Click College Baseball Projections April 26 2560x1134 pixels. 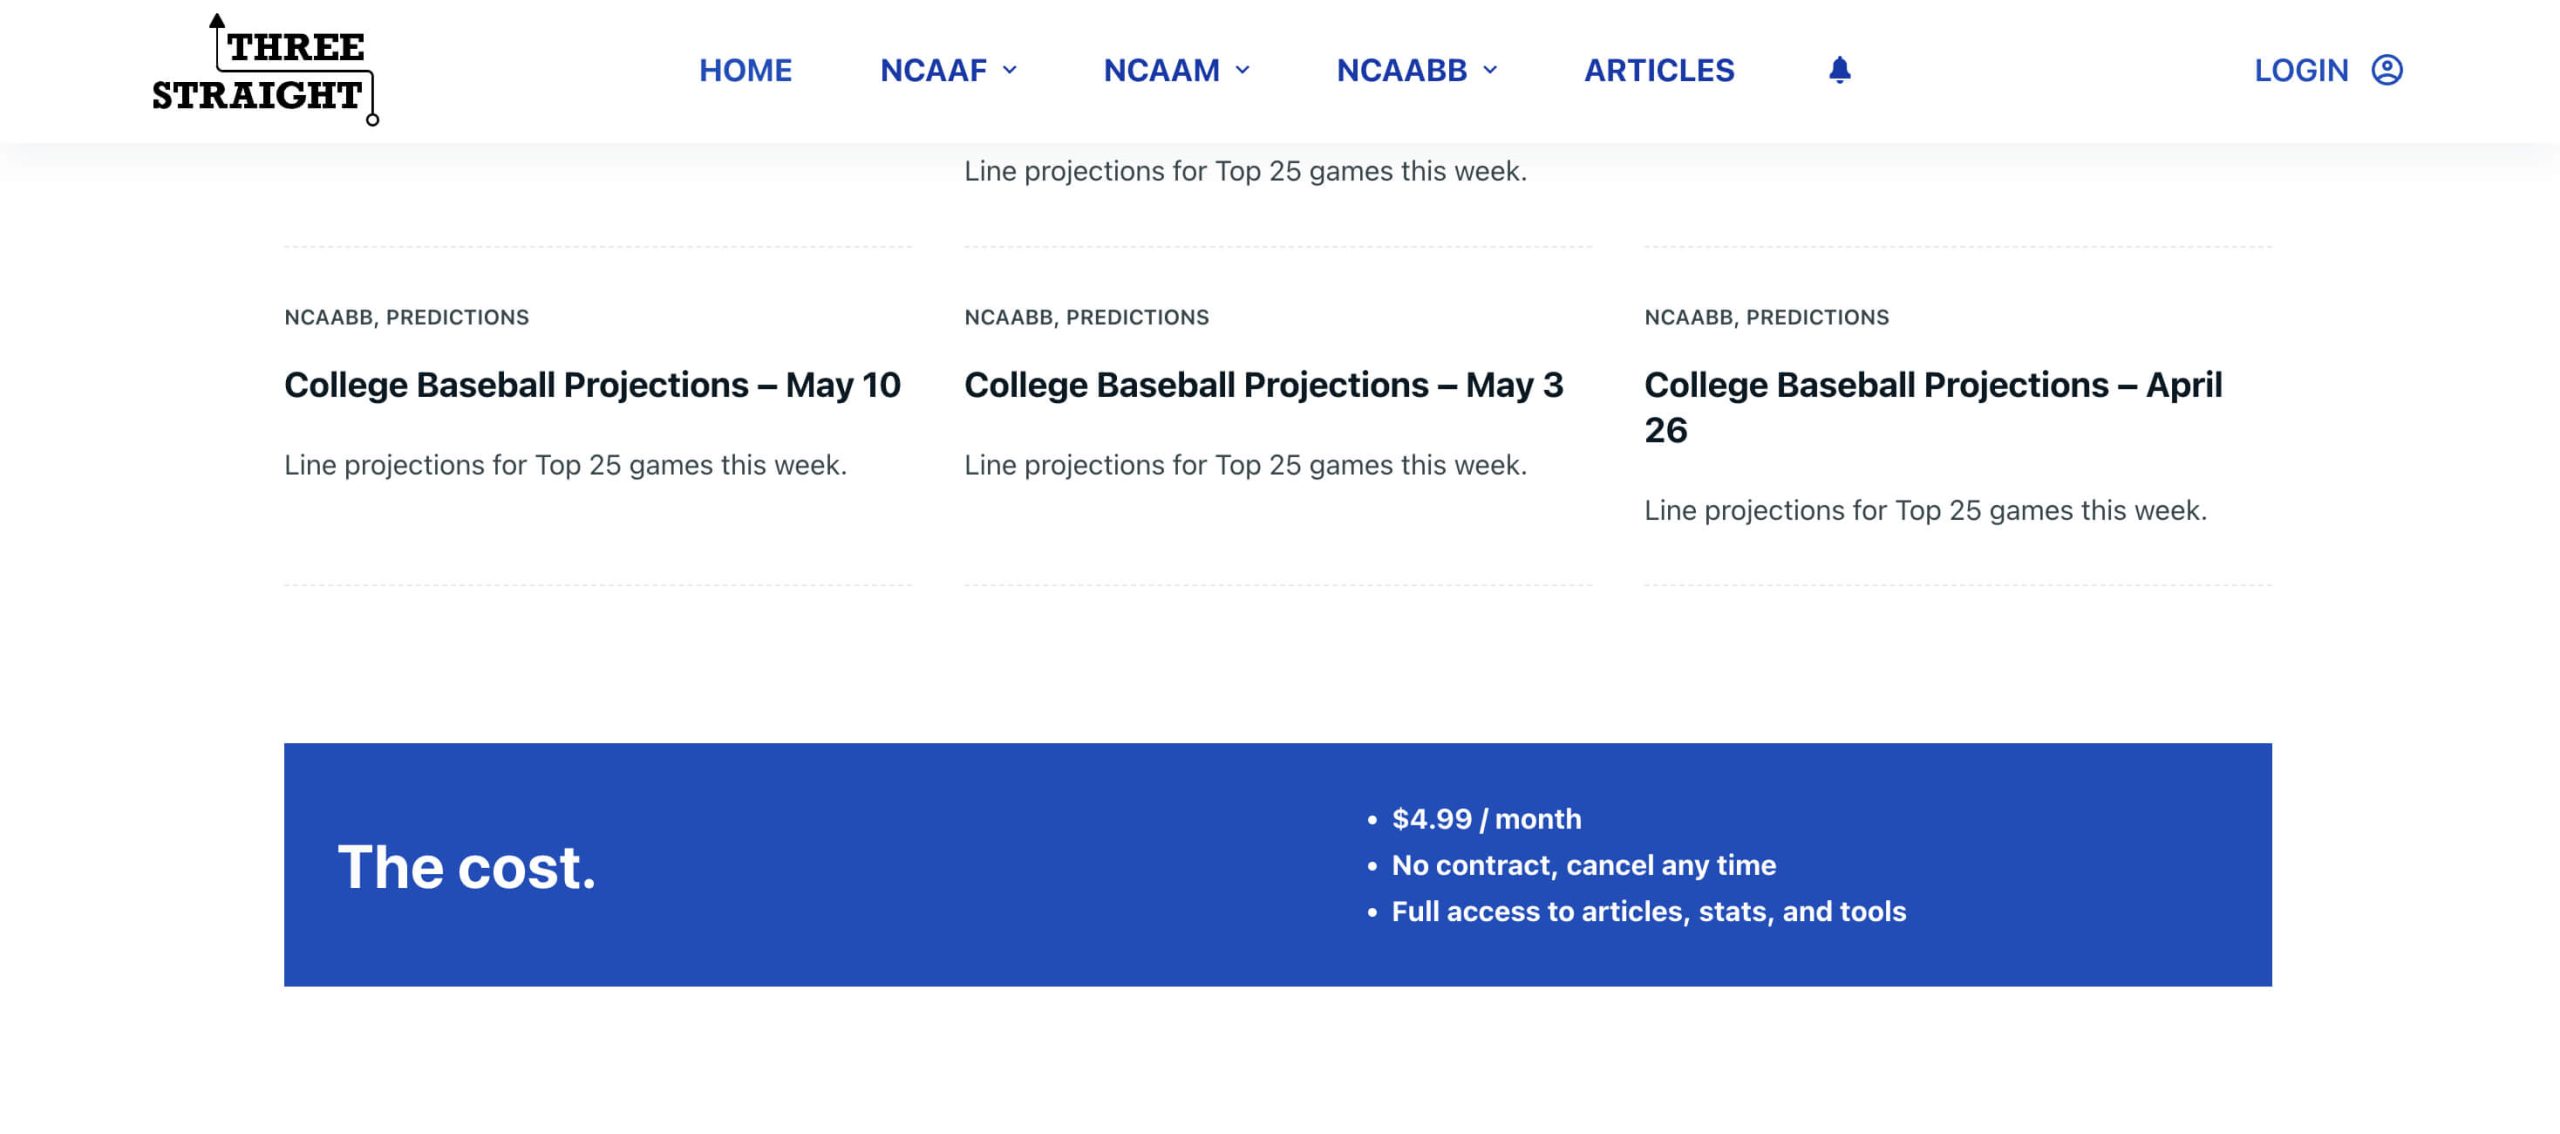coord(1933,408)
